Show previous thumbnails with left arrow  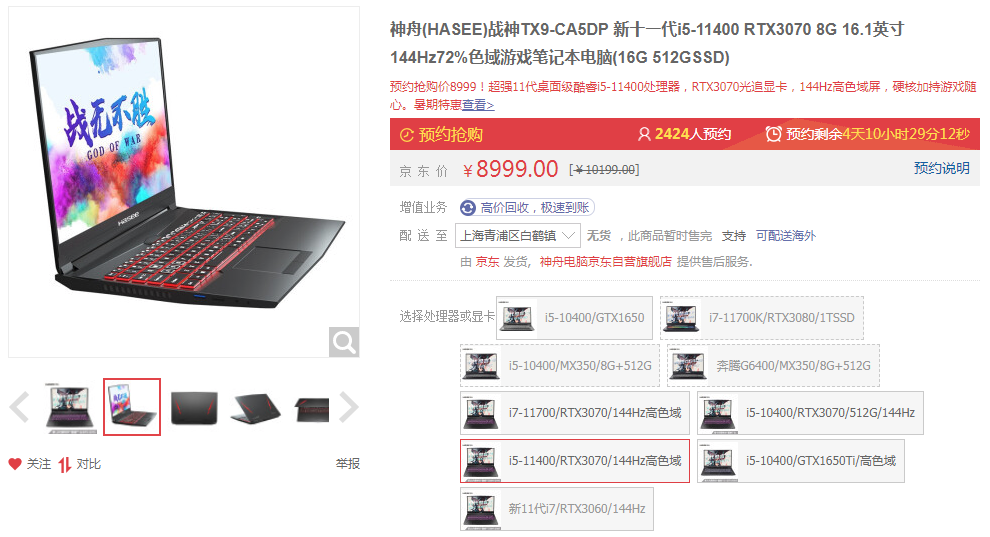click(x=20, y=407)
